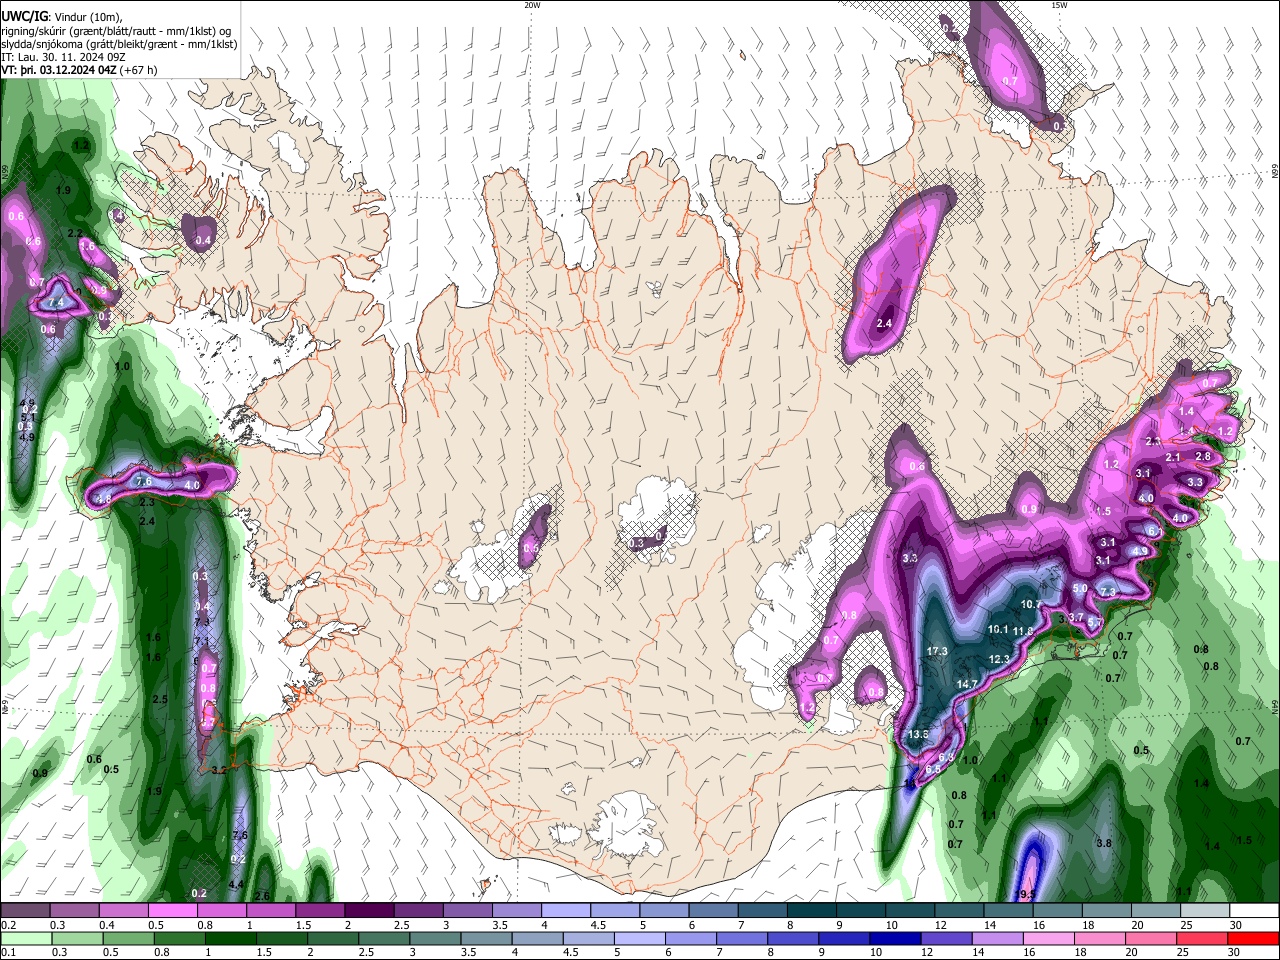Screen dimensions: 1280x960
Task: Click the grey-purple 0.2 swatch in upper legend
Action: point(25,911)
